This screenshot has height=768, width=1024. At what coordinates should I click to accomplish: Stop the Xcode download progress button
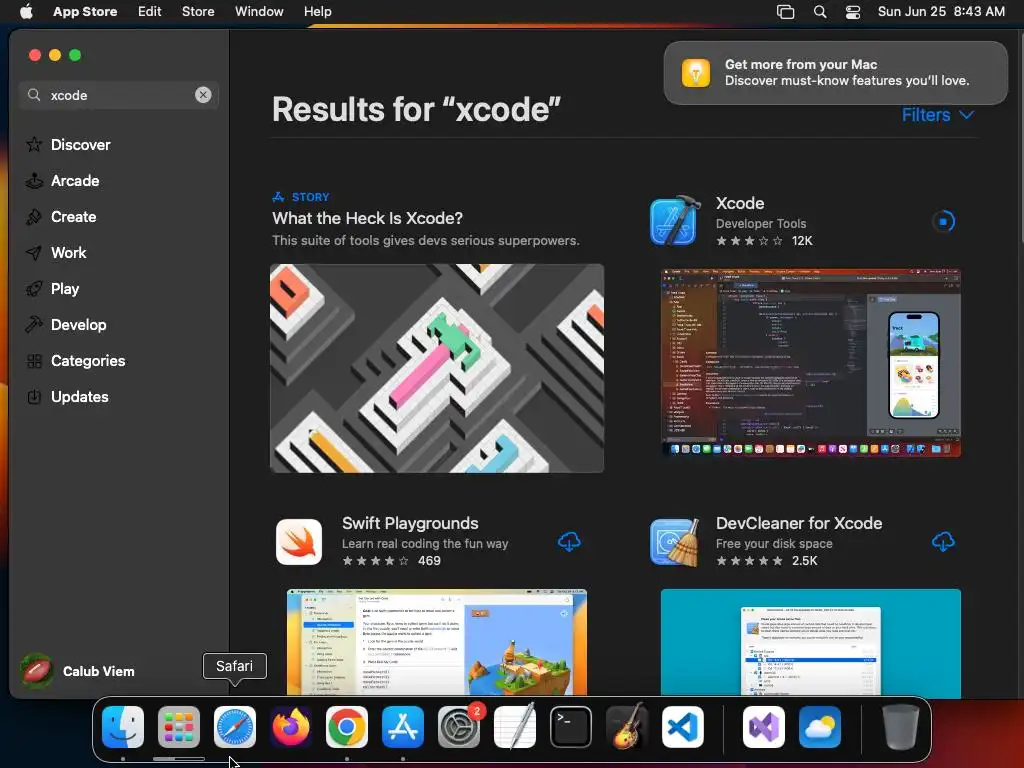tap(943, 221)
